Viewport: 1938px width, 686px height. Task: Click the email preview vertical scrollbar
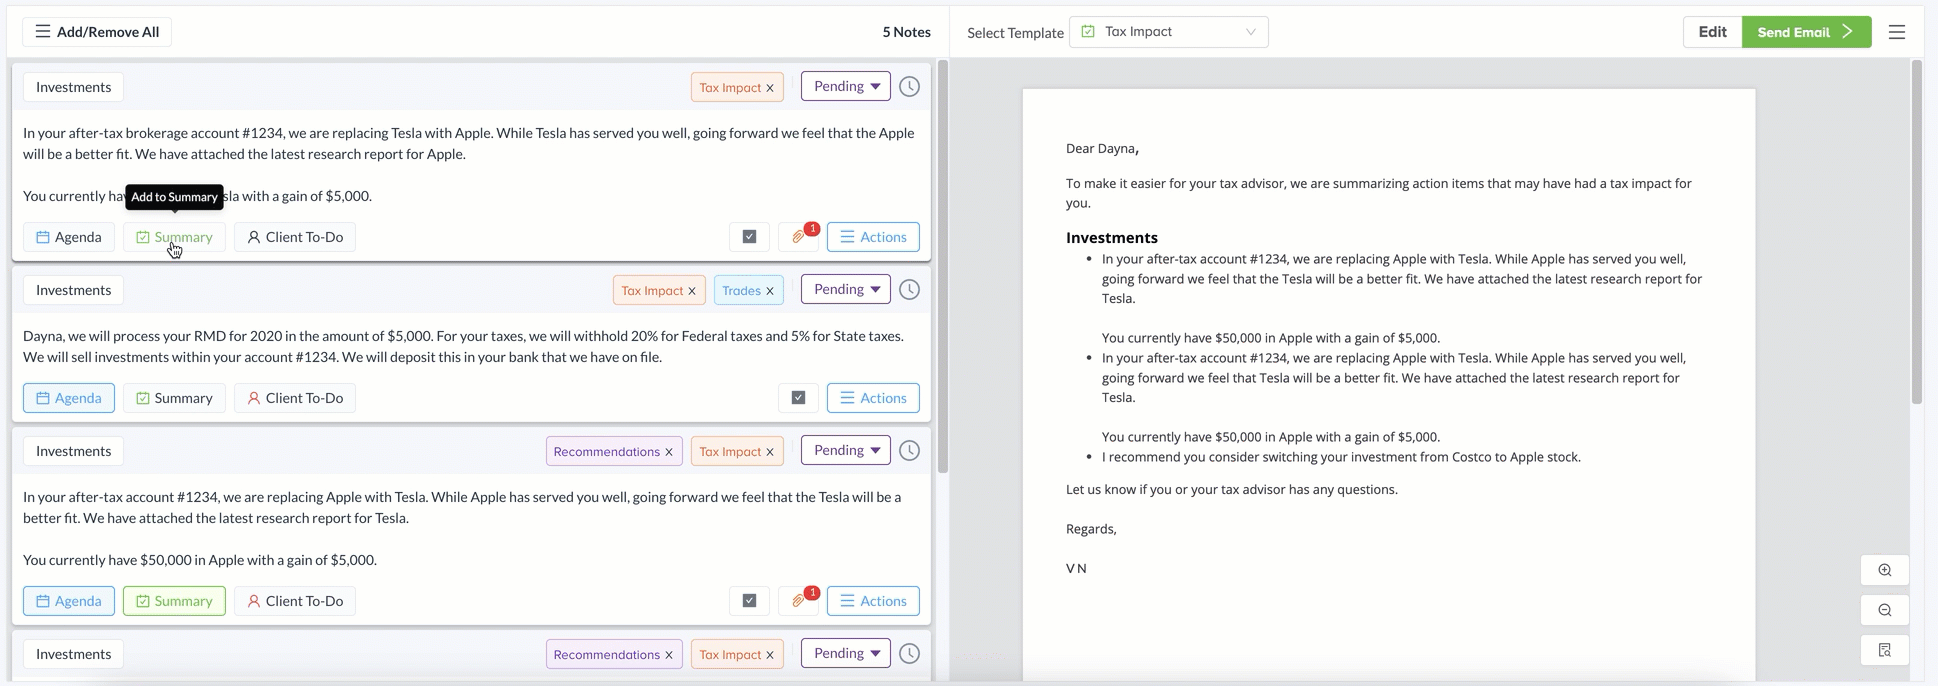click(1916, 232)
